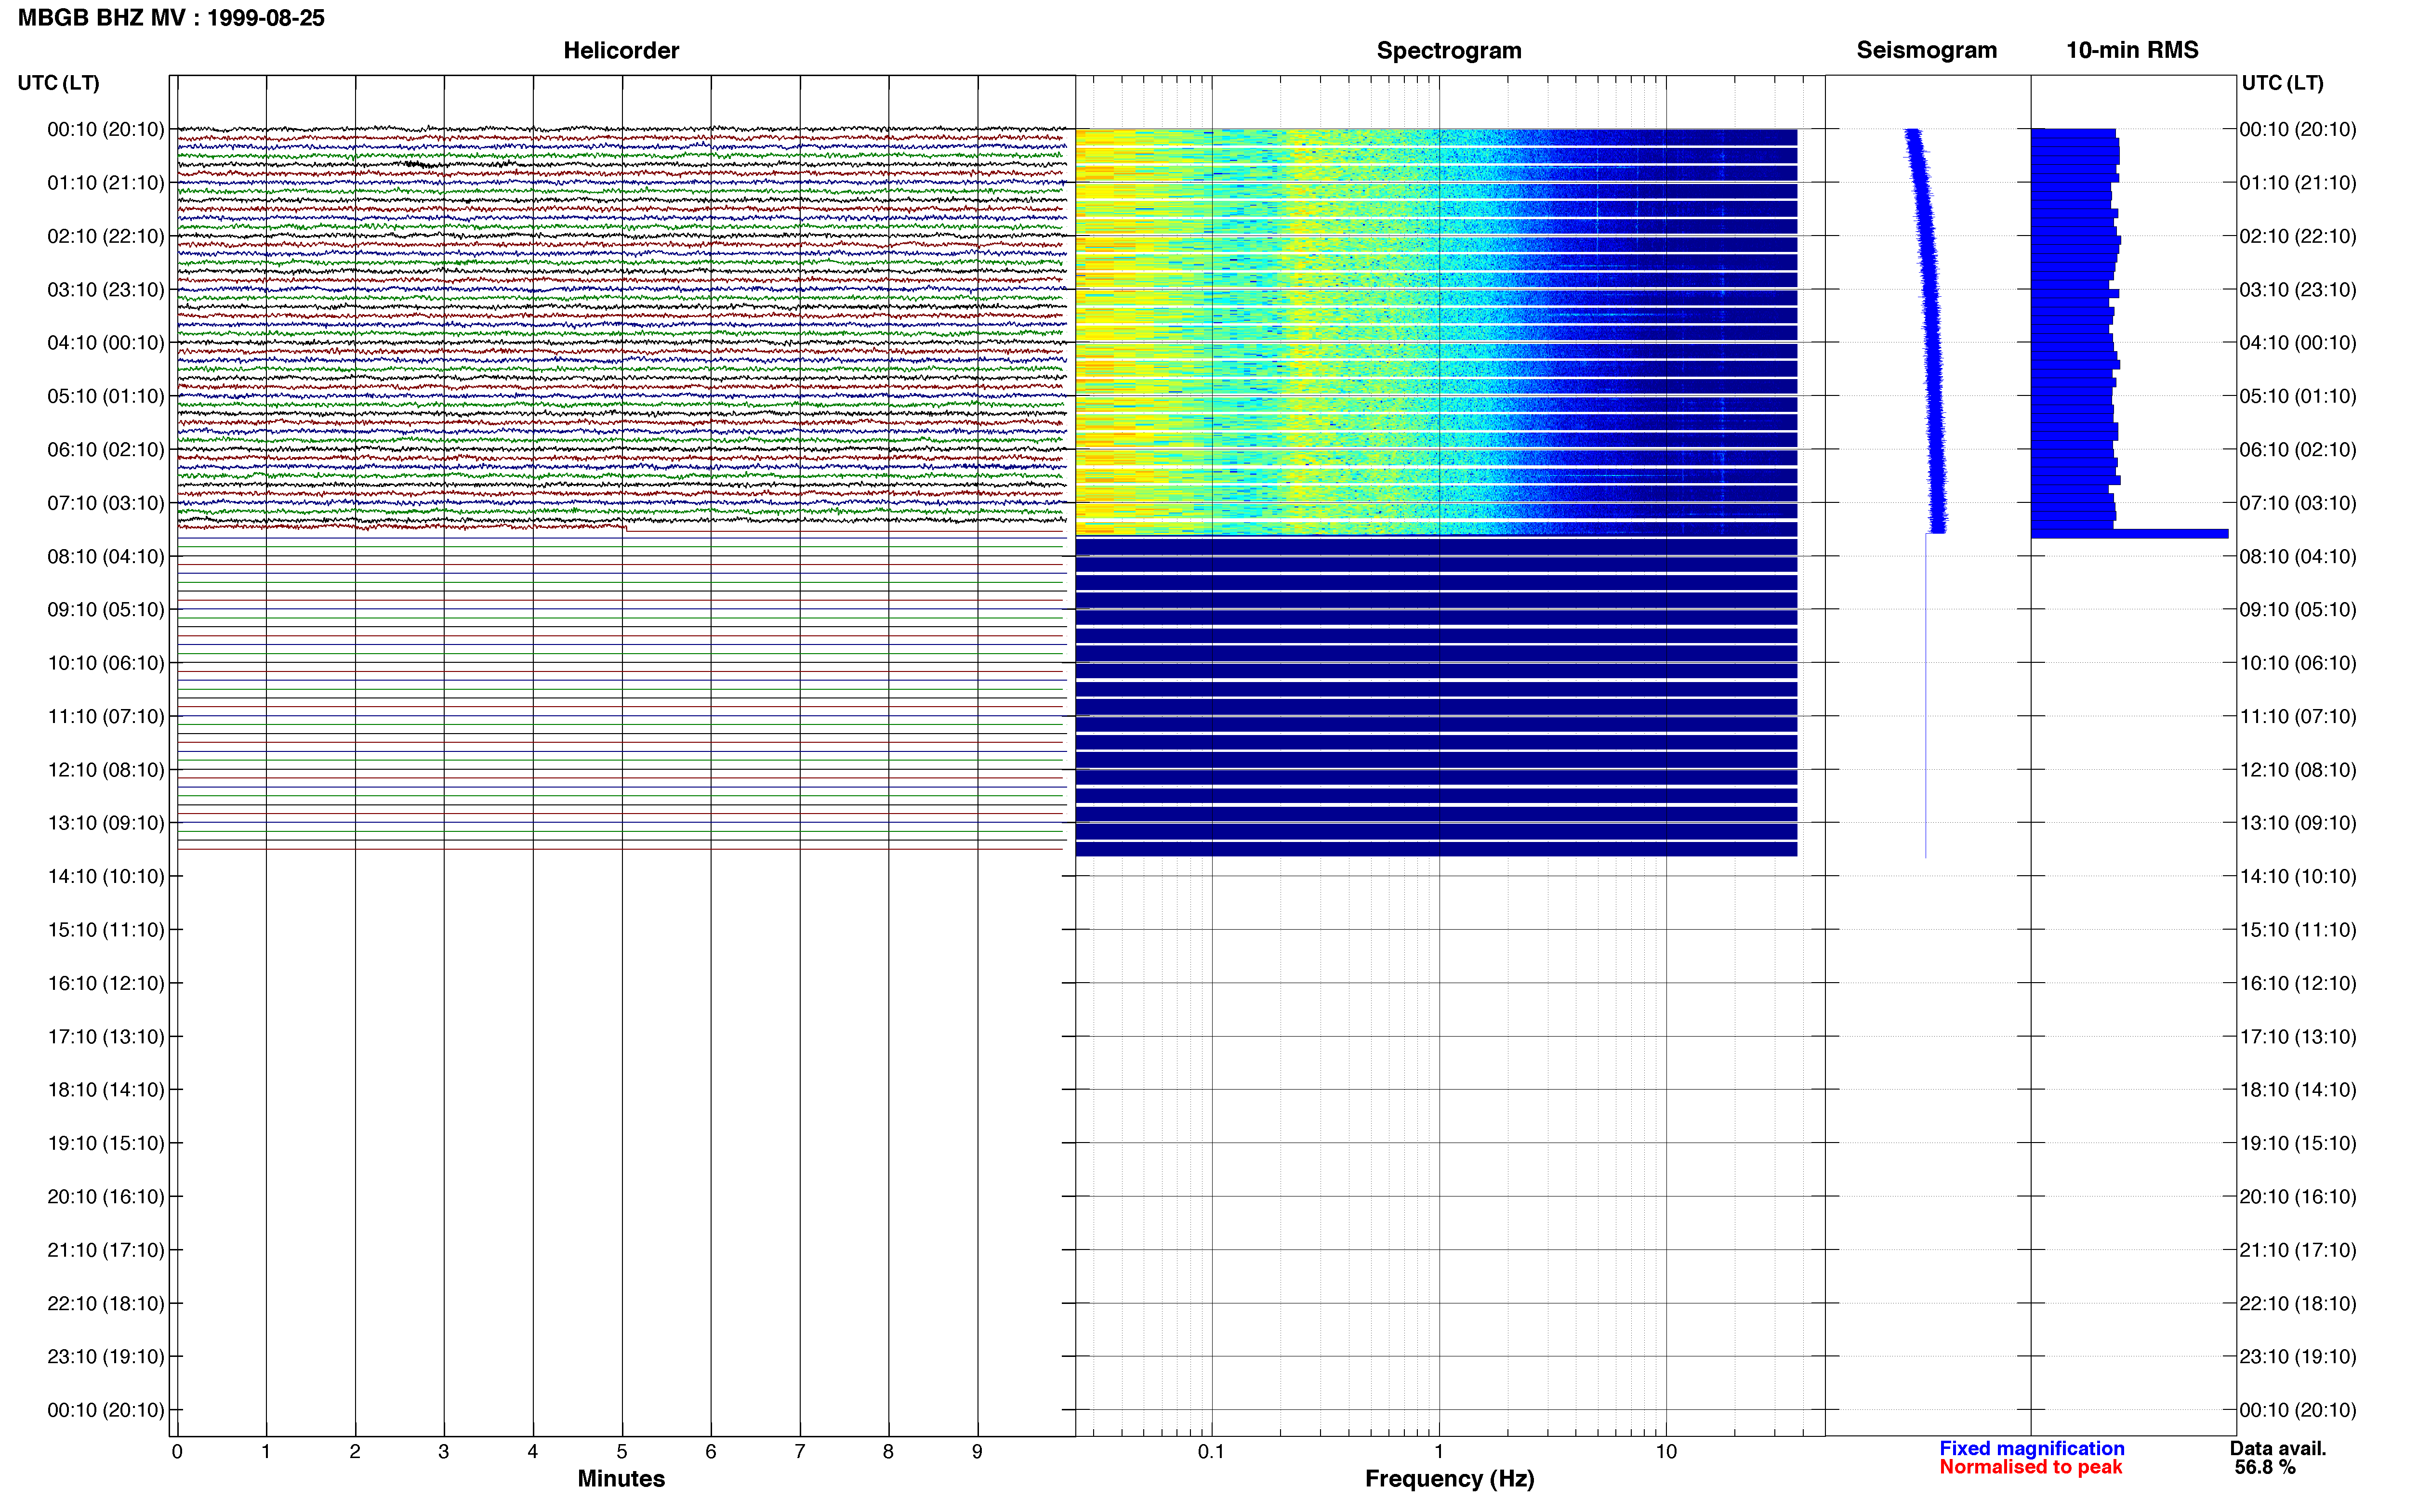This screenshot has height=1512, width=2418.
Task: Click the Seismogram panel heading
Action: 1926,50
